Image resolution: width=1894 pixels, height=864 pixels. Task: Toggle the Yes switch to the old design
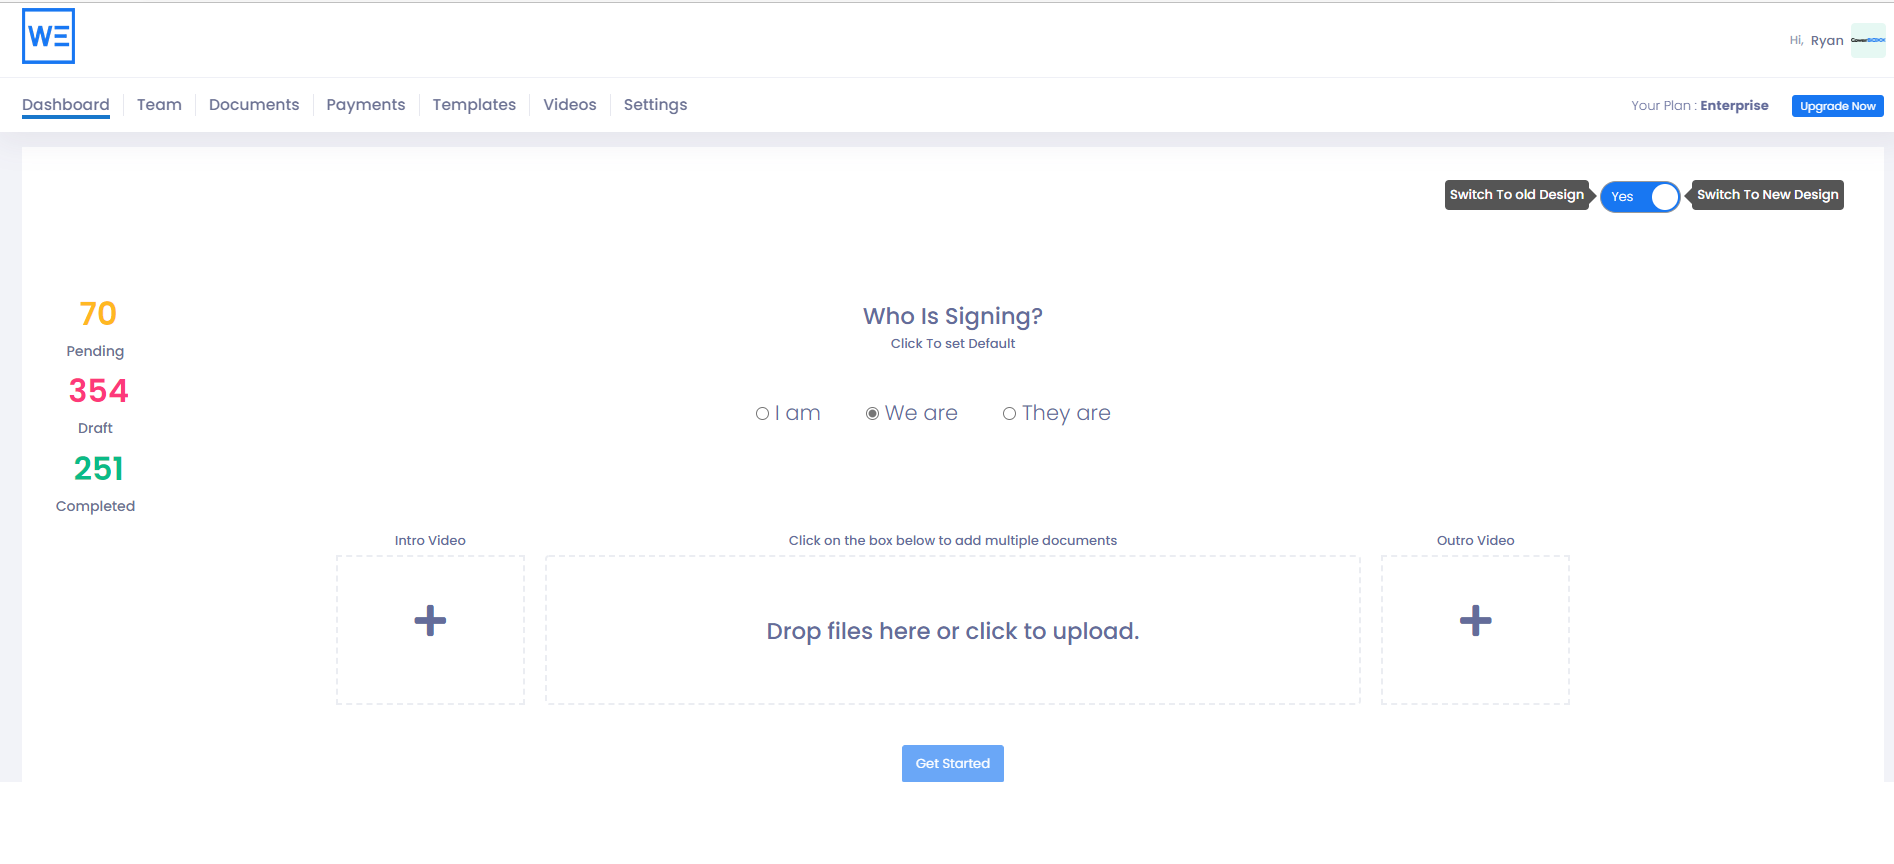click(x=1640, y=196)
